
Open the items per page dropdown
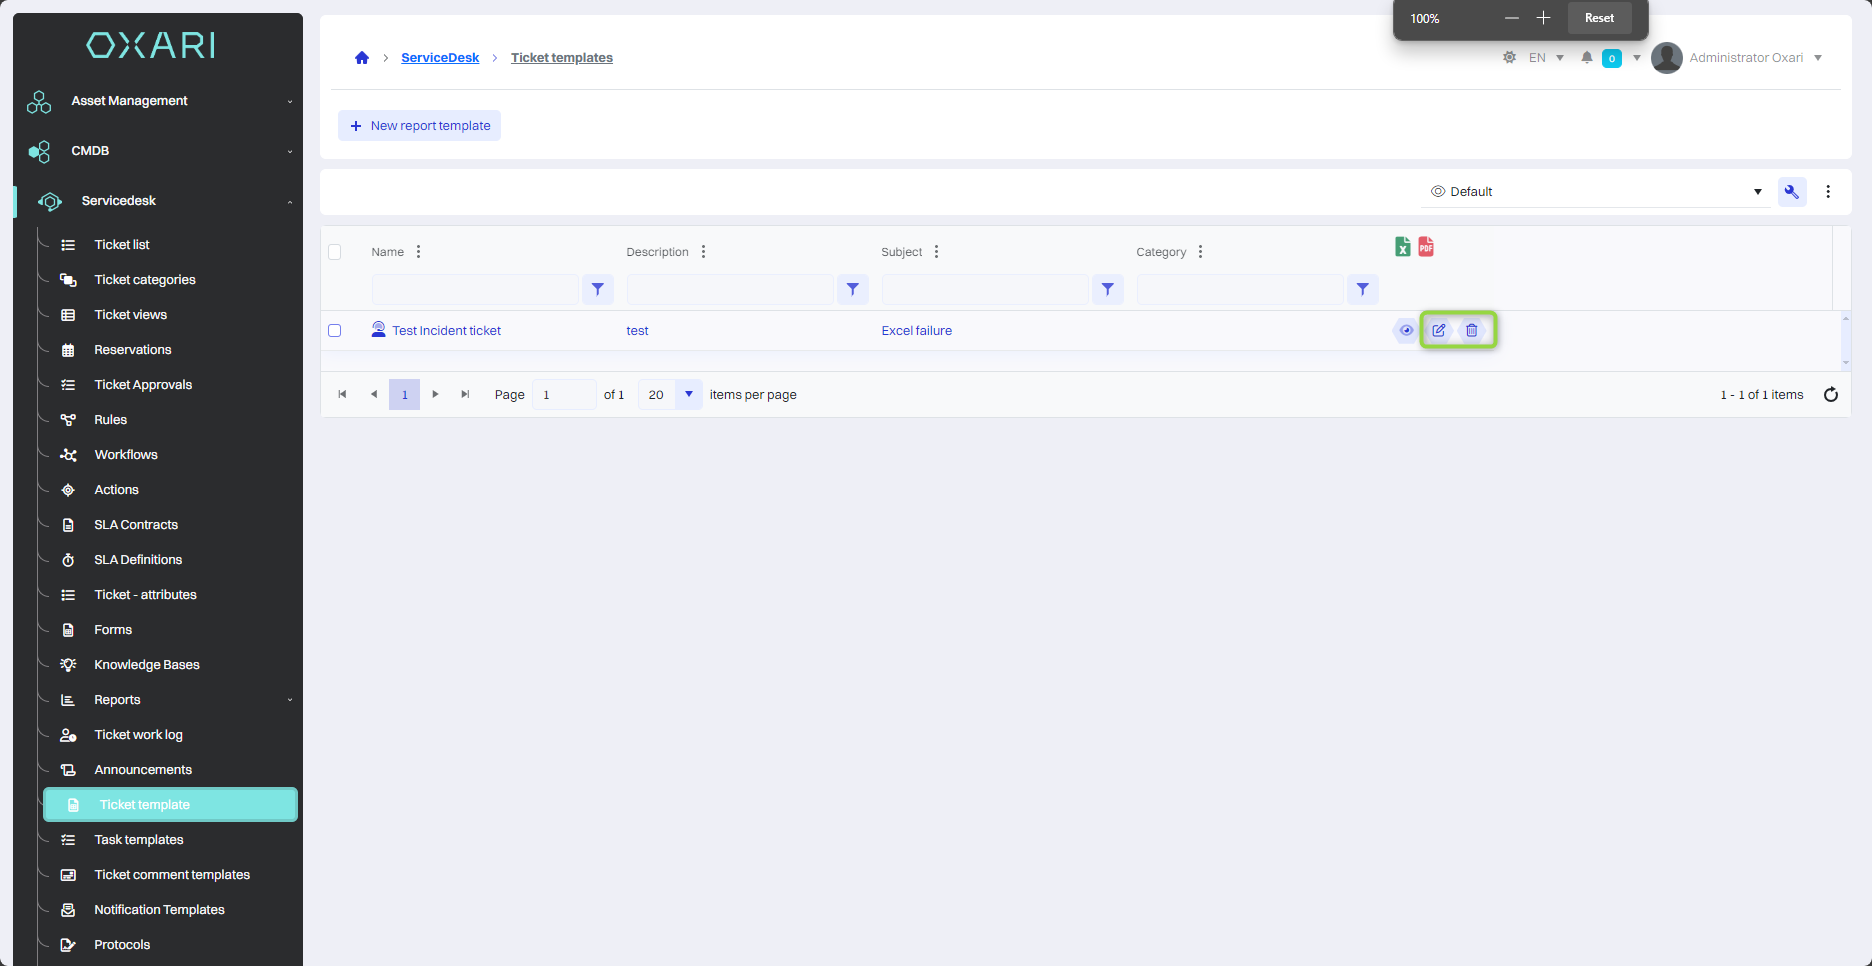(x=688, y=395)
